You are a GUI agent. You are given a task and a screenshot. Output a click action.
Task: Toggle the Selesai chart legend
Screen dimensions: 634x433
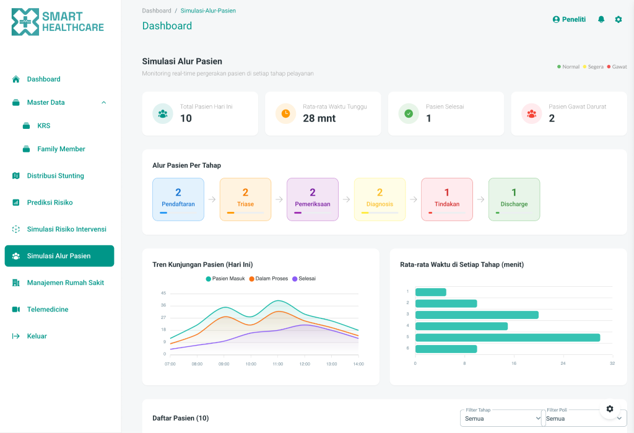(x=304, y=279)
